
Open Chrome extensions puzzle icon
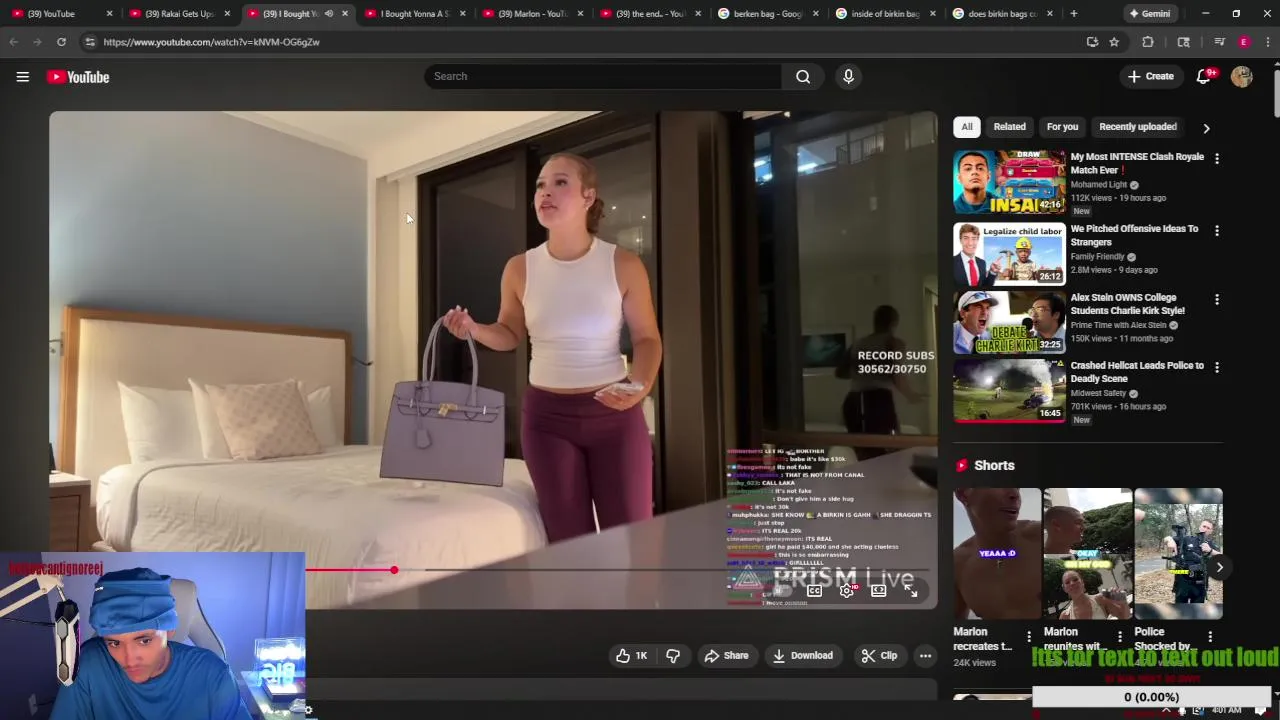(x=1148, y=42)
